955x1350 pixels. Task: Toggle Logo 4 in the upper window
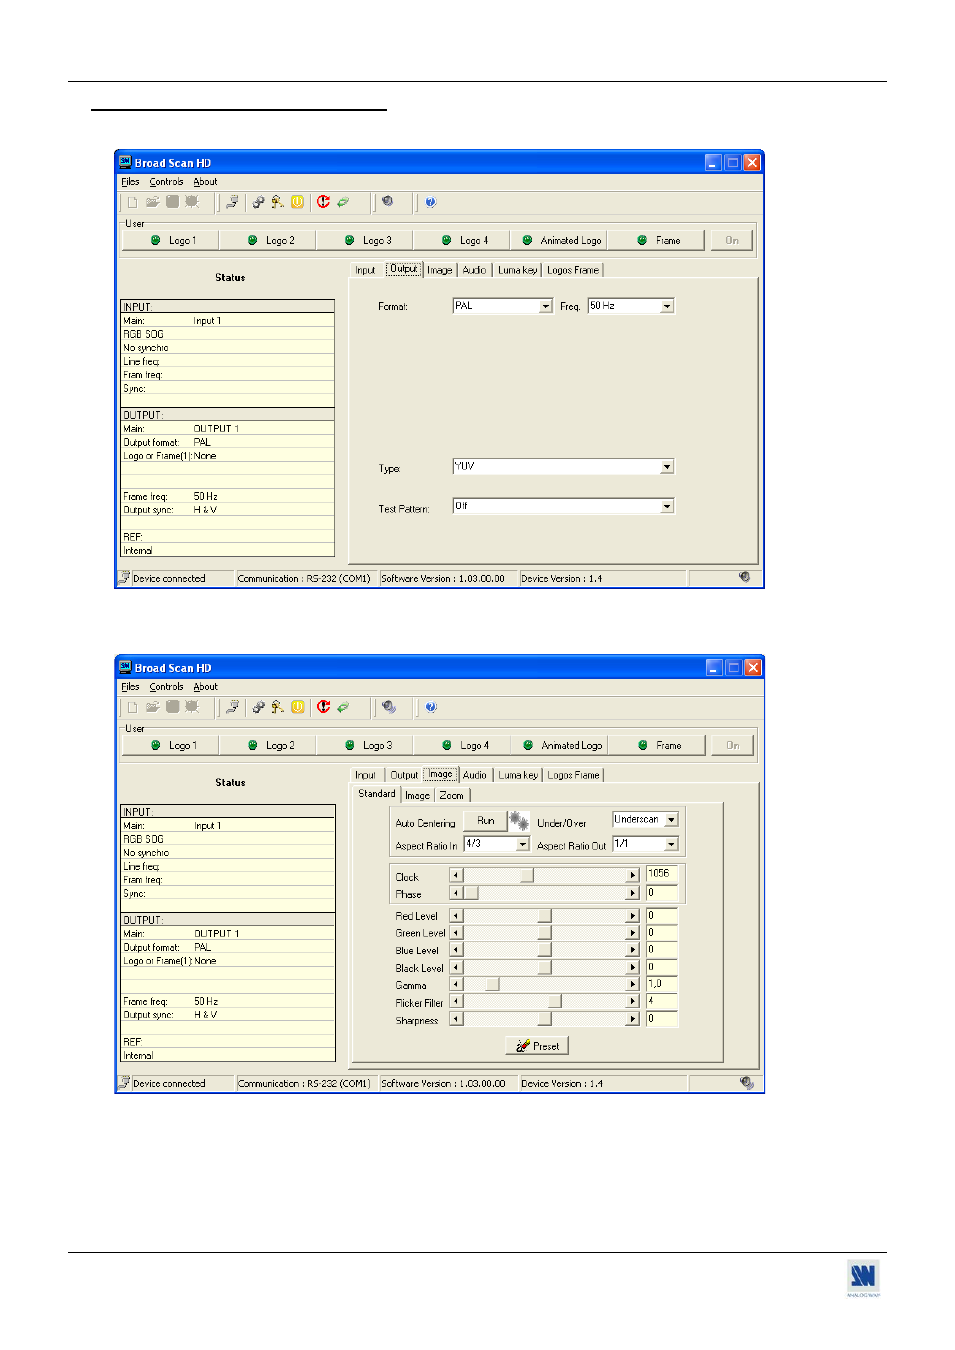click(463, 241)
